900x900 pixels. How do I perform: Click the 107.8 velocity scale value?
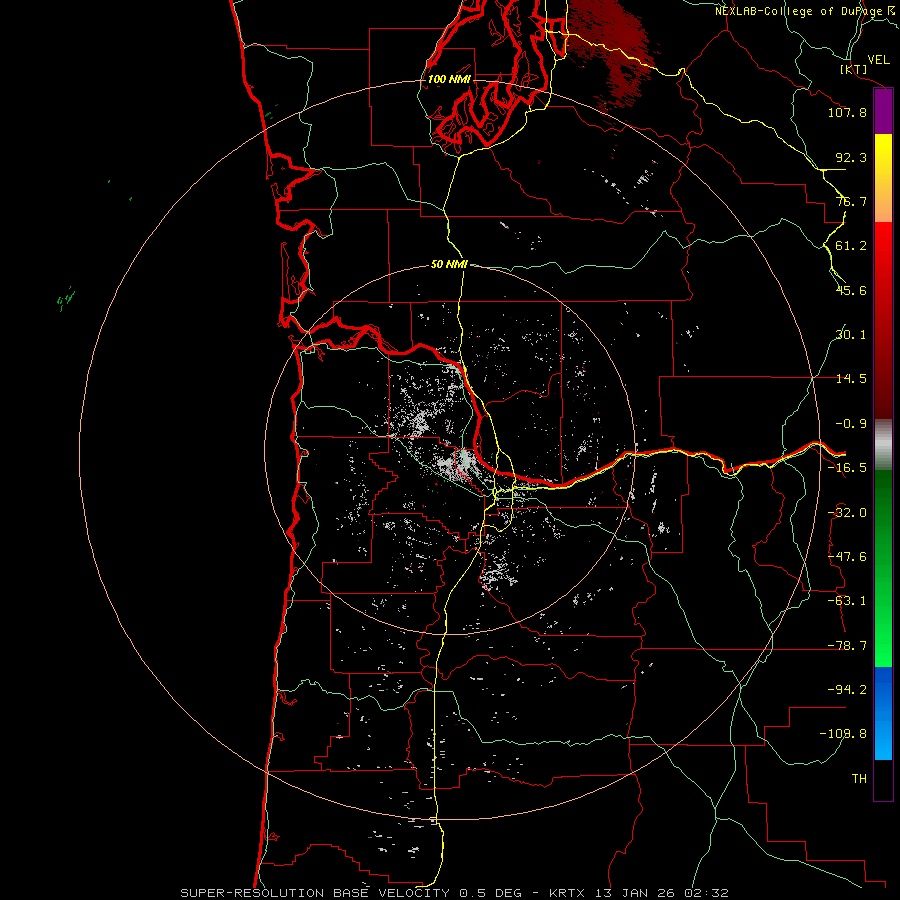847,112
